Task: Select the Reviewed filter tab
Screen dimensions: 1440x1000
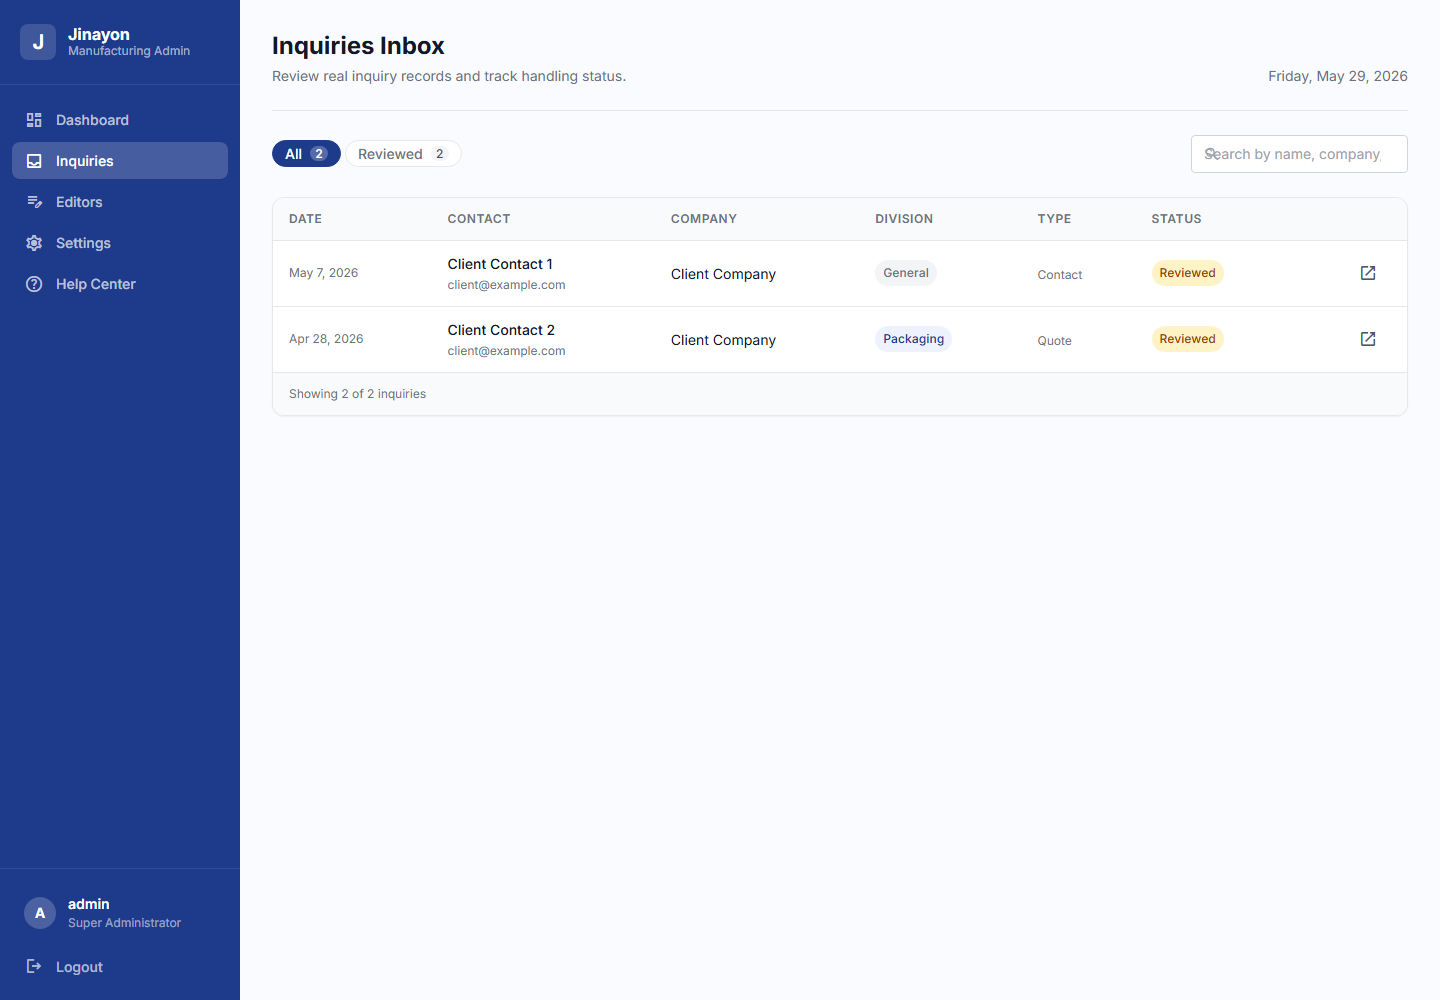Action: pyautogui.click(x=403, y=154)
